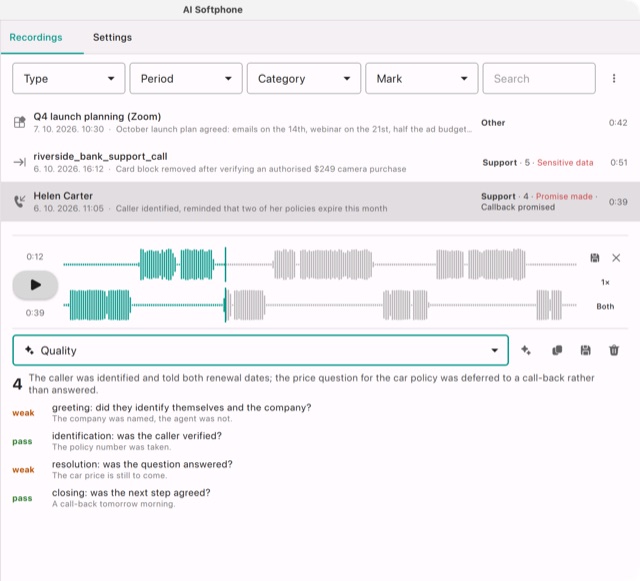Click the Other category label
Image resolution: width=640 pixels, height=581 pixels.
[x=493, y=123]
